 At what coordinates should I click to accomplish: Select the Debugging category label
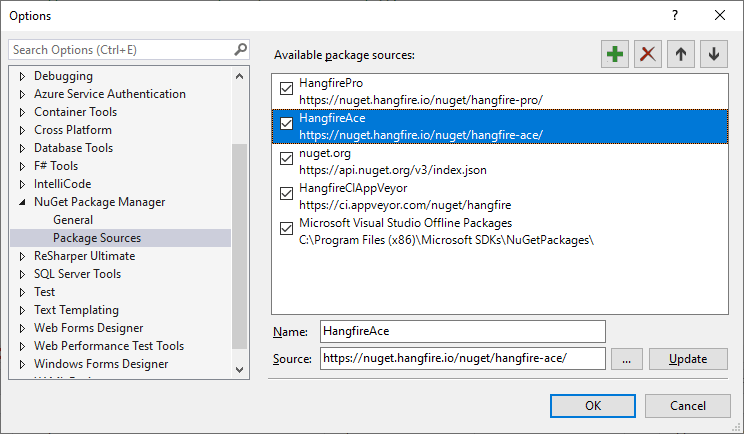coord(63,76)
